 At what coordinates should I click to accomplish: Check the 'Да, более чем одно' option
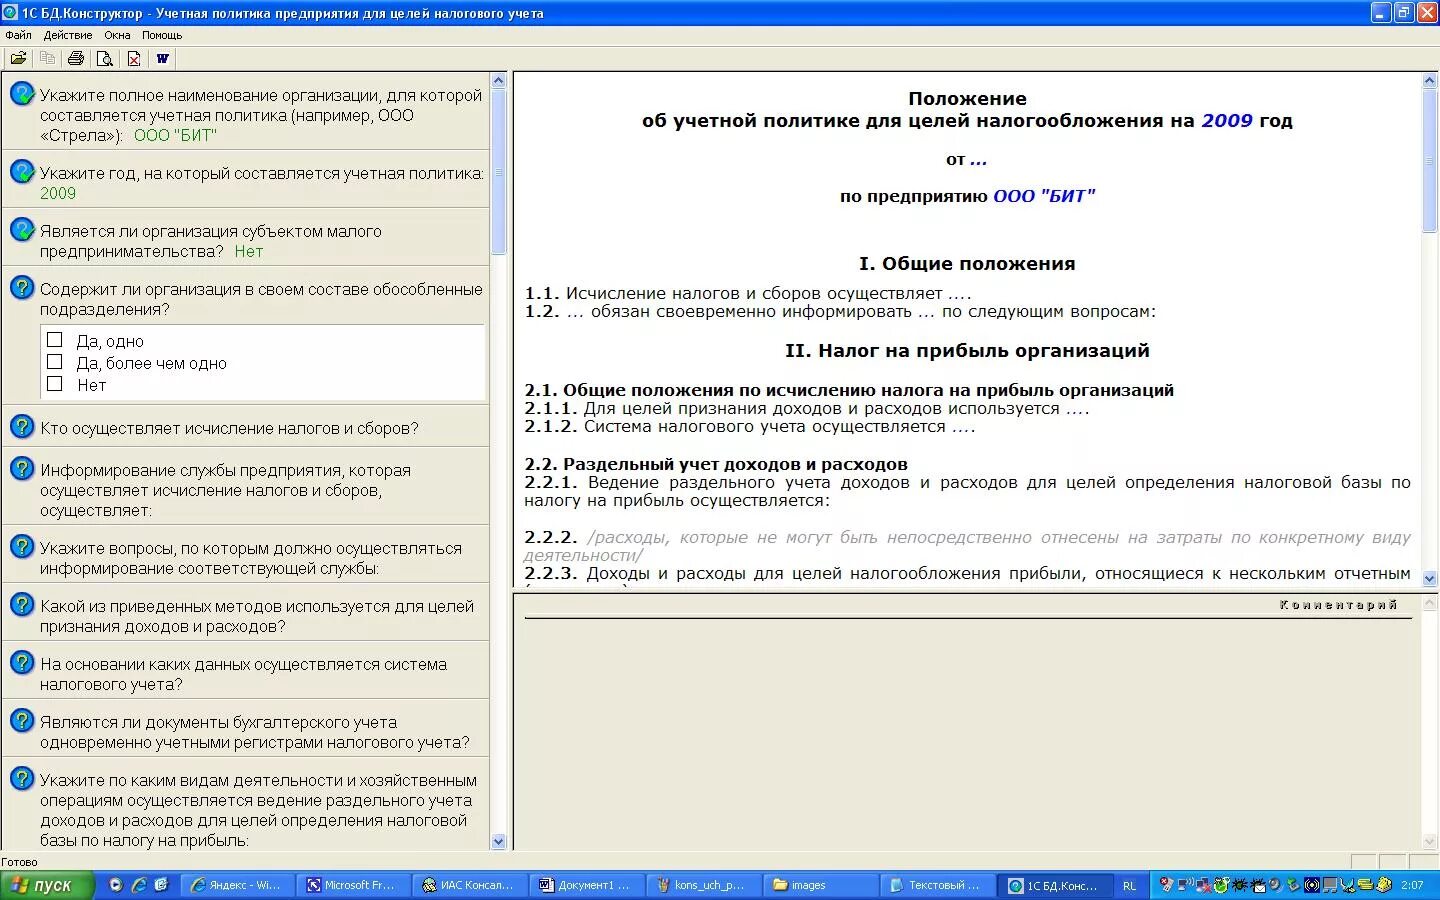click(x=55, y=362)
